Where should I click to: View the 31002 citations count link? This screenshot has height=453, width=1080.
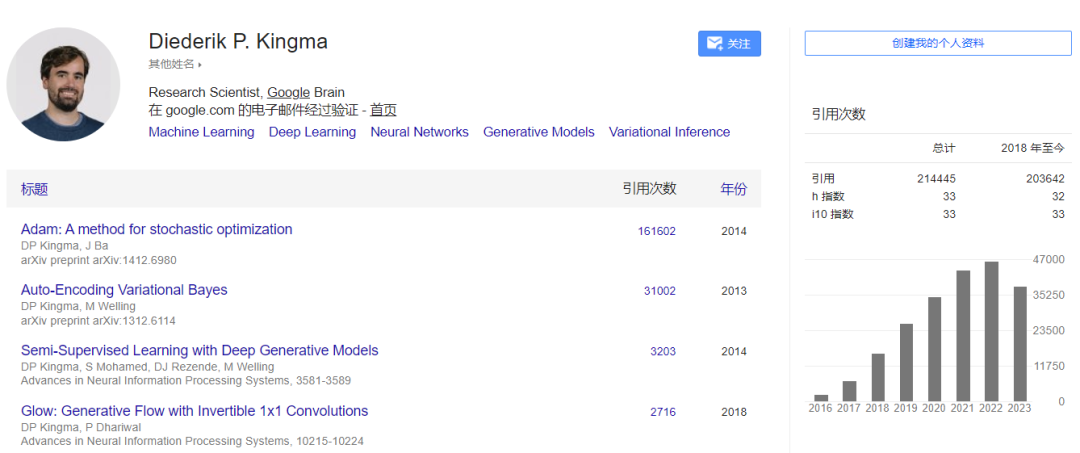659,291
